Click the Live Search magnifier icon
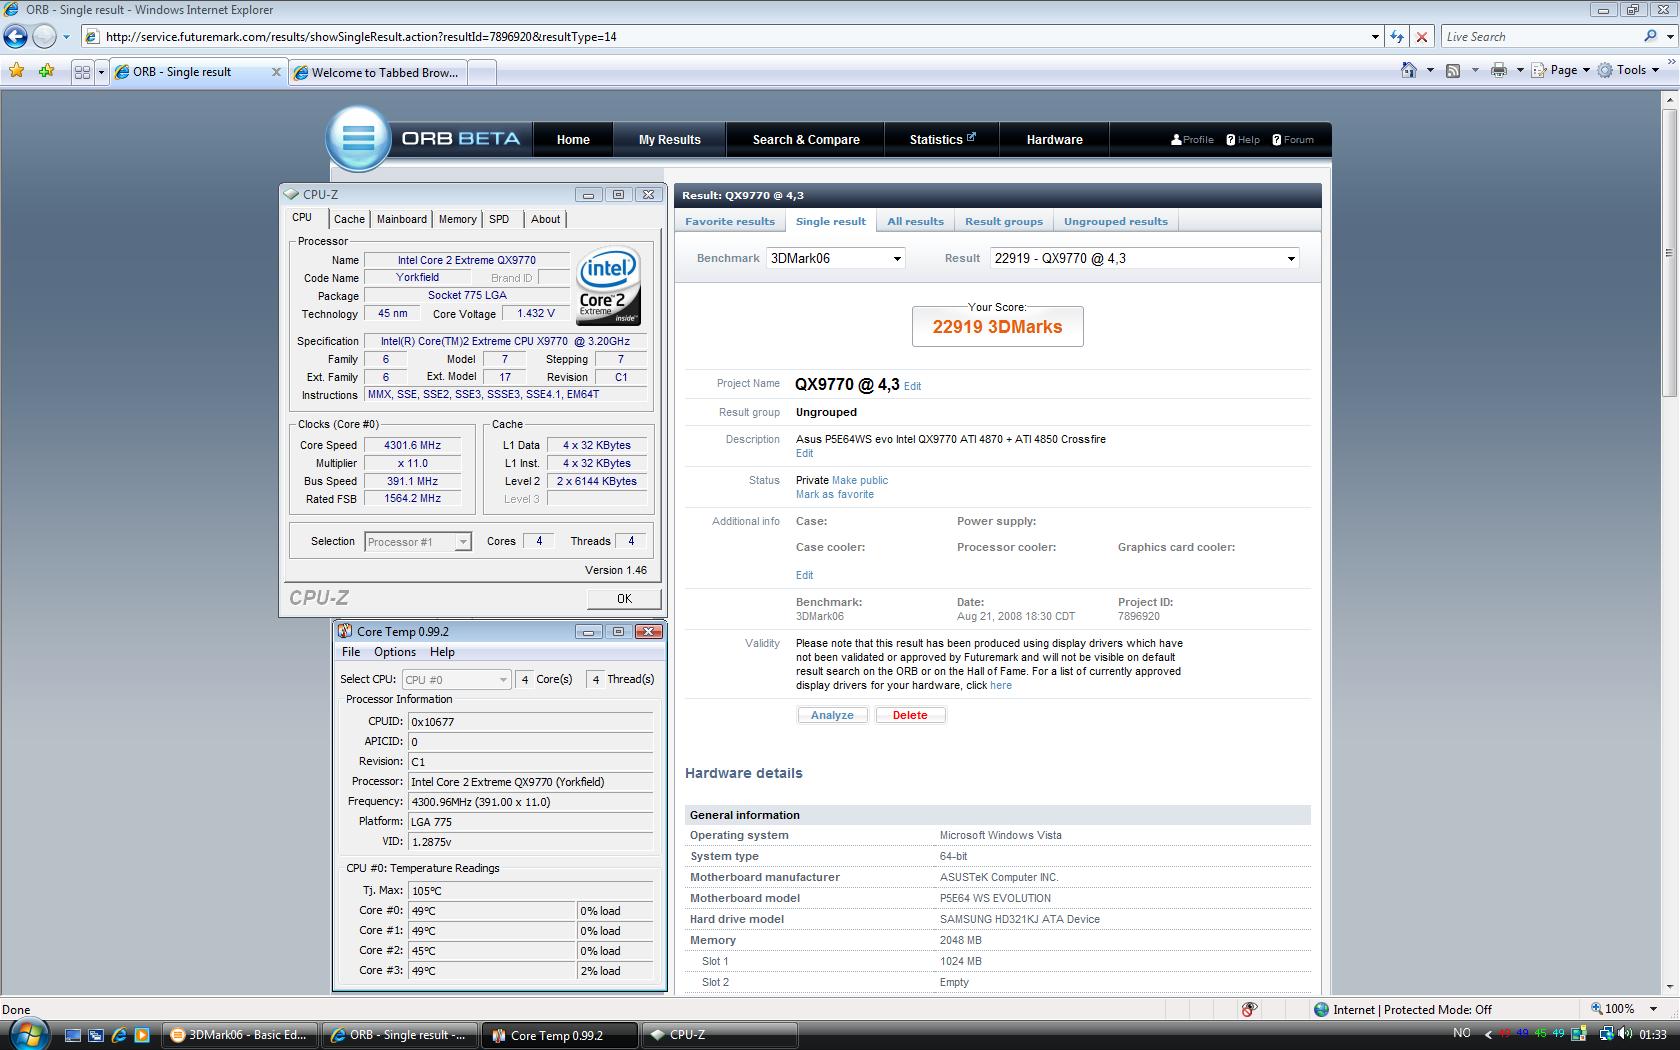Viewport: 1680px width, 1050px height. pyautogui.click(x=1650, y=36)
